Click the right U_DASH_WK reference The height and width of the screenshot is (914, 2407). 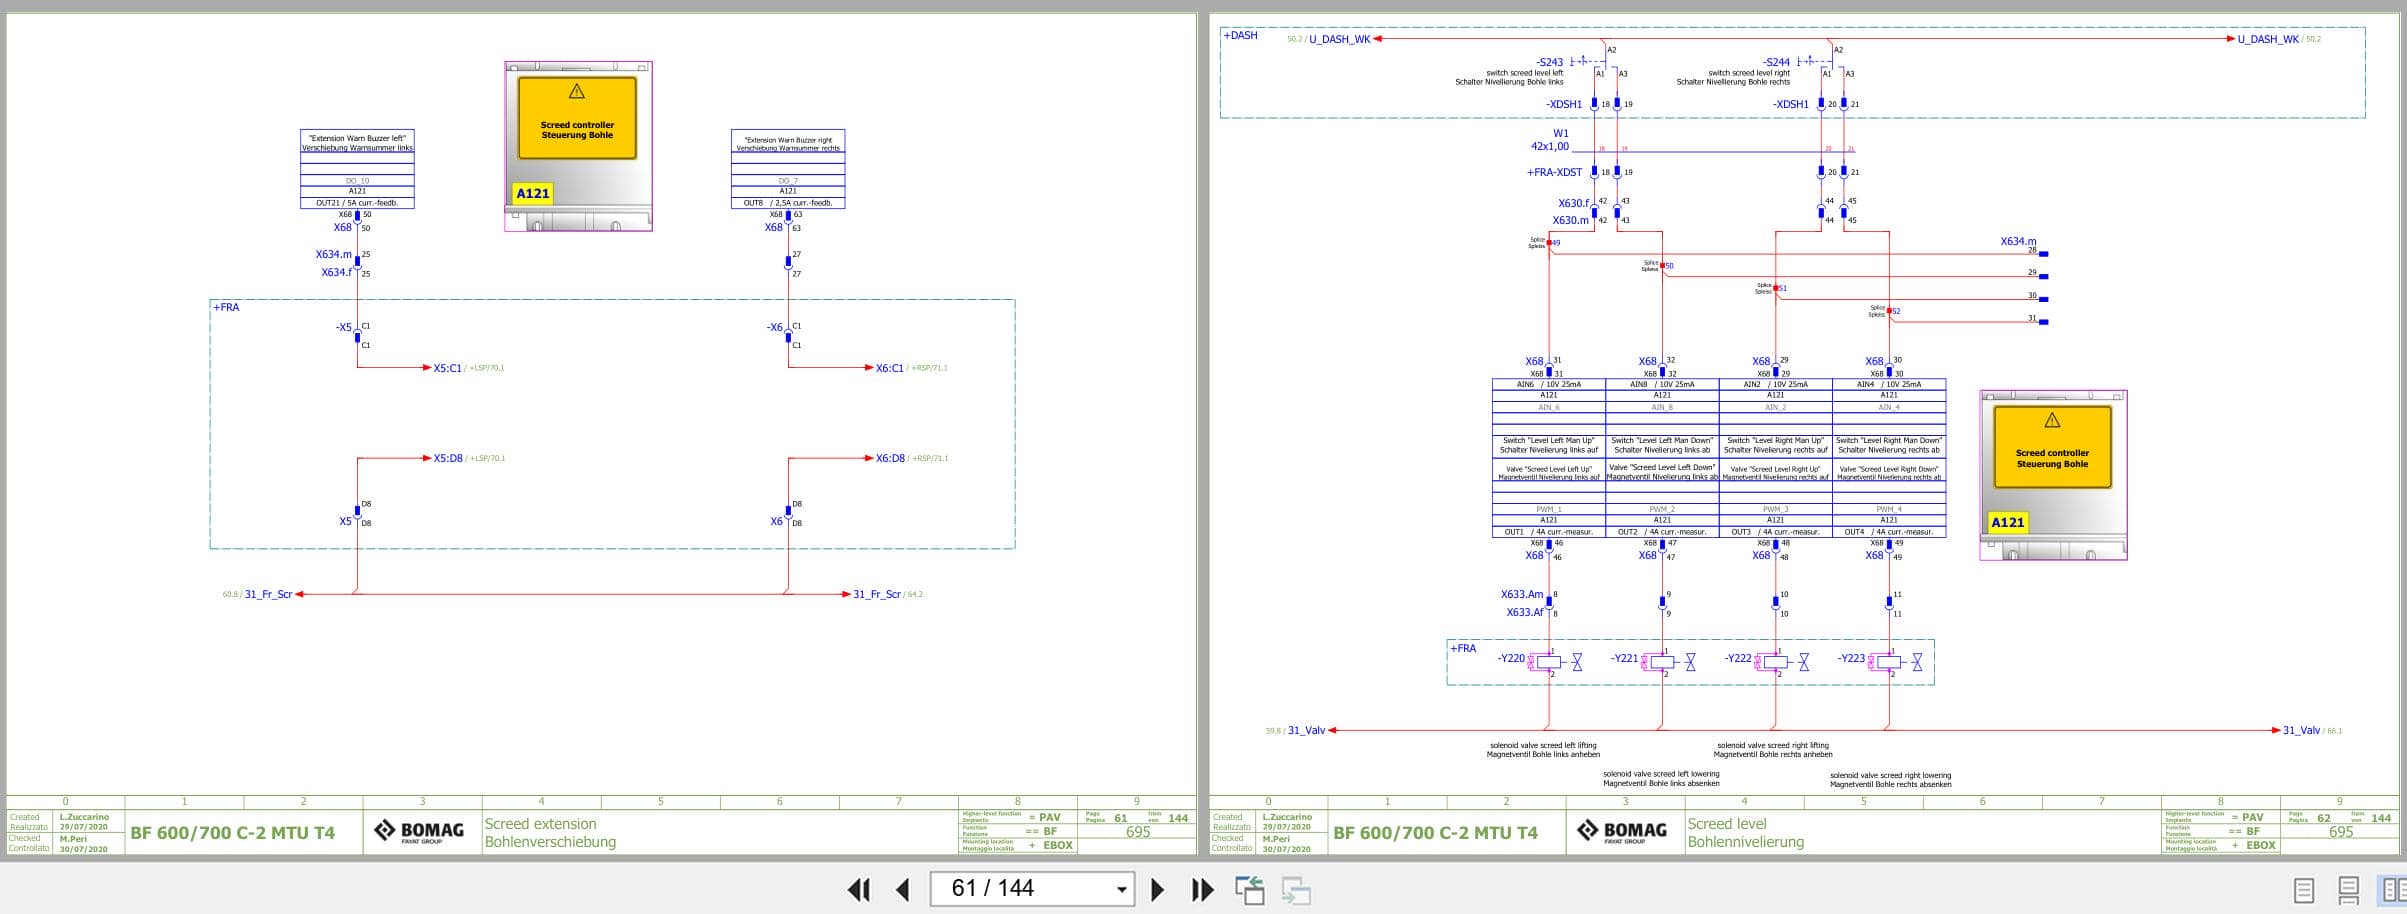pyautogui.click(x=2279, y=39)
